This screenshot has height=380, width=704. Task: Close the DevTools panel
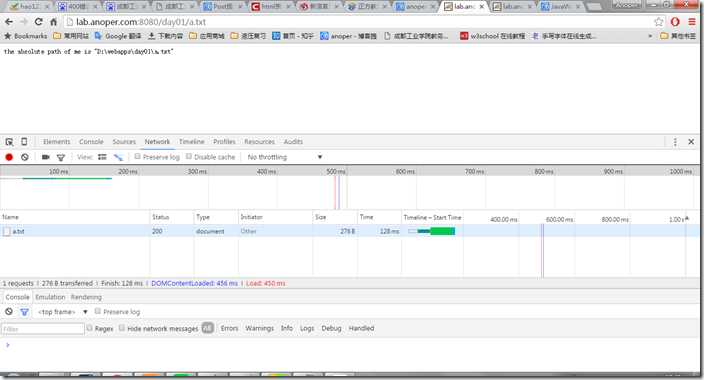pyautogui.click(x=691, y=141)
